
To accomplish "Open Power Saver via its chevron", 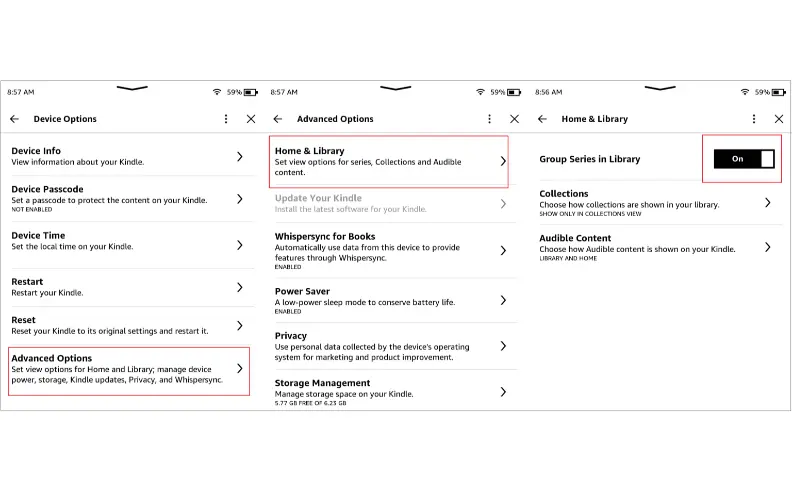I will [x=503, y=300].
